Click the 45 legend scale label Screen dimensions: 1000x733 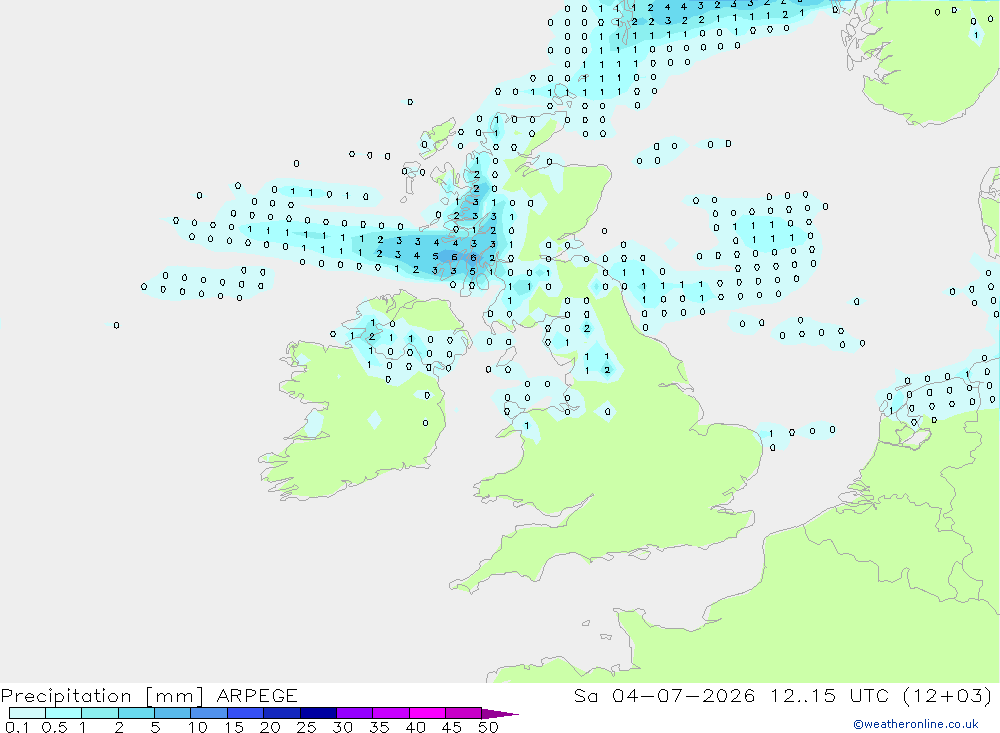452,727
